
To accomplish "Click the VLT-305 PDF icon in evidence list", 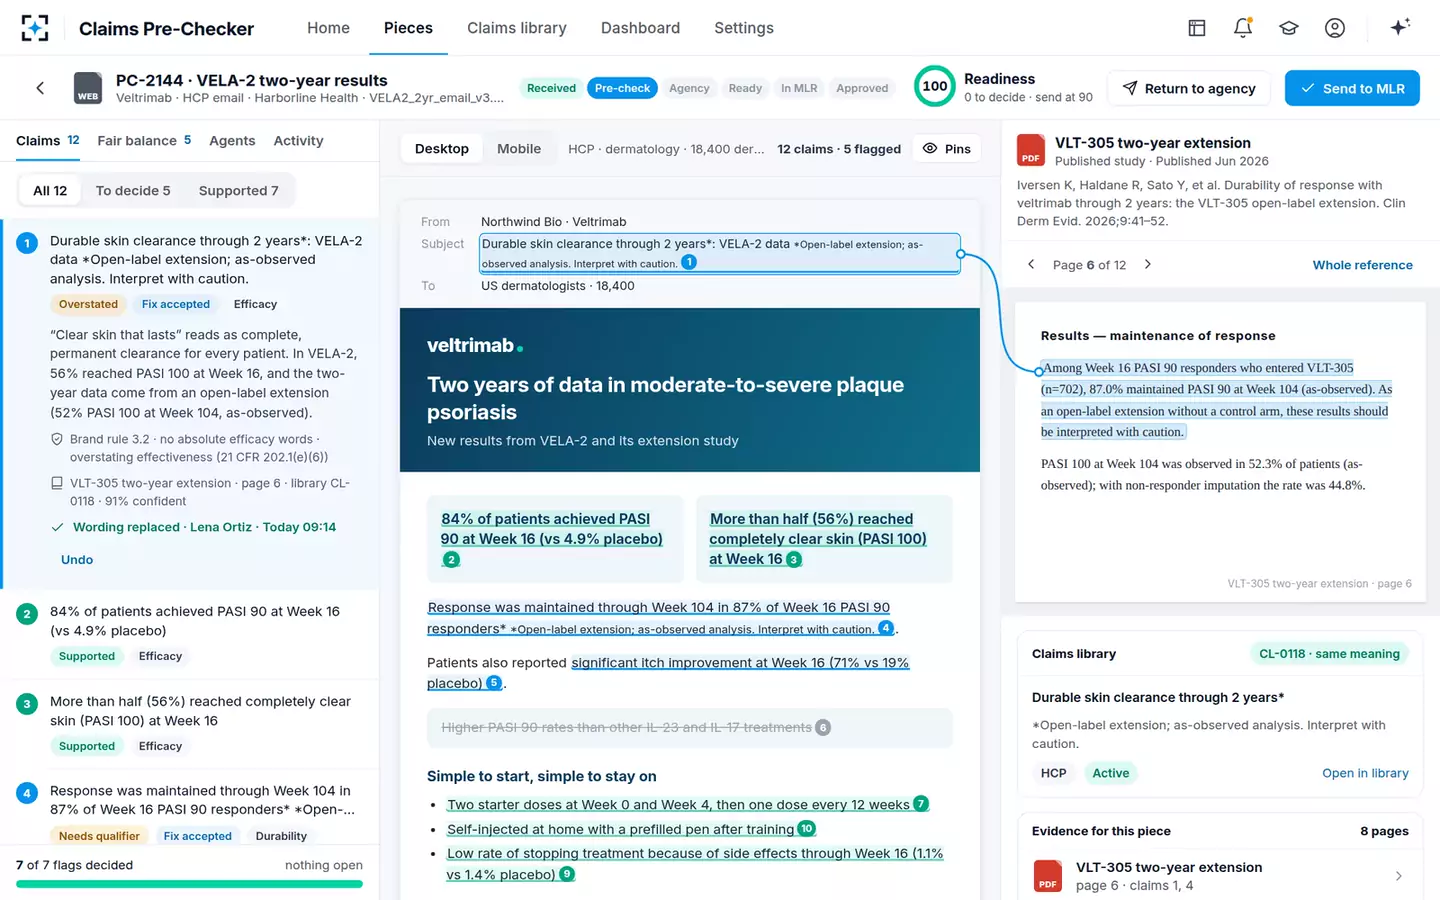I will (x=1047, y=876).
